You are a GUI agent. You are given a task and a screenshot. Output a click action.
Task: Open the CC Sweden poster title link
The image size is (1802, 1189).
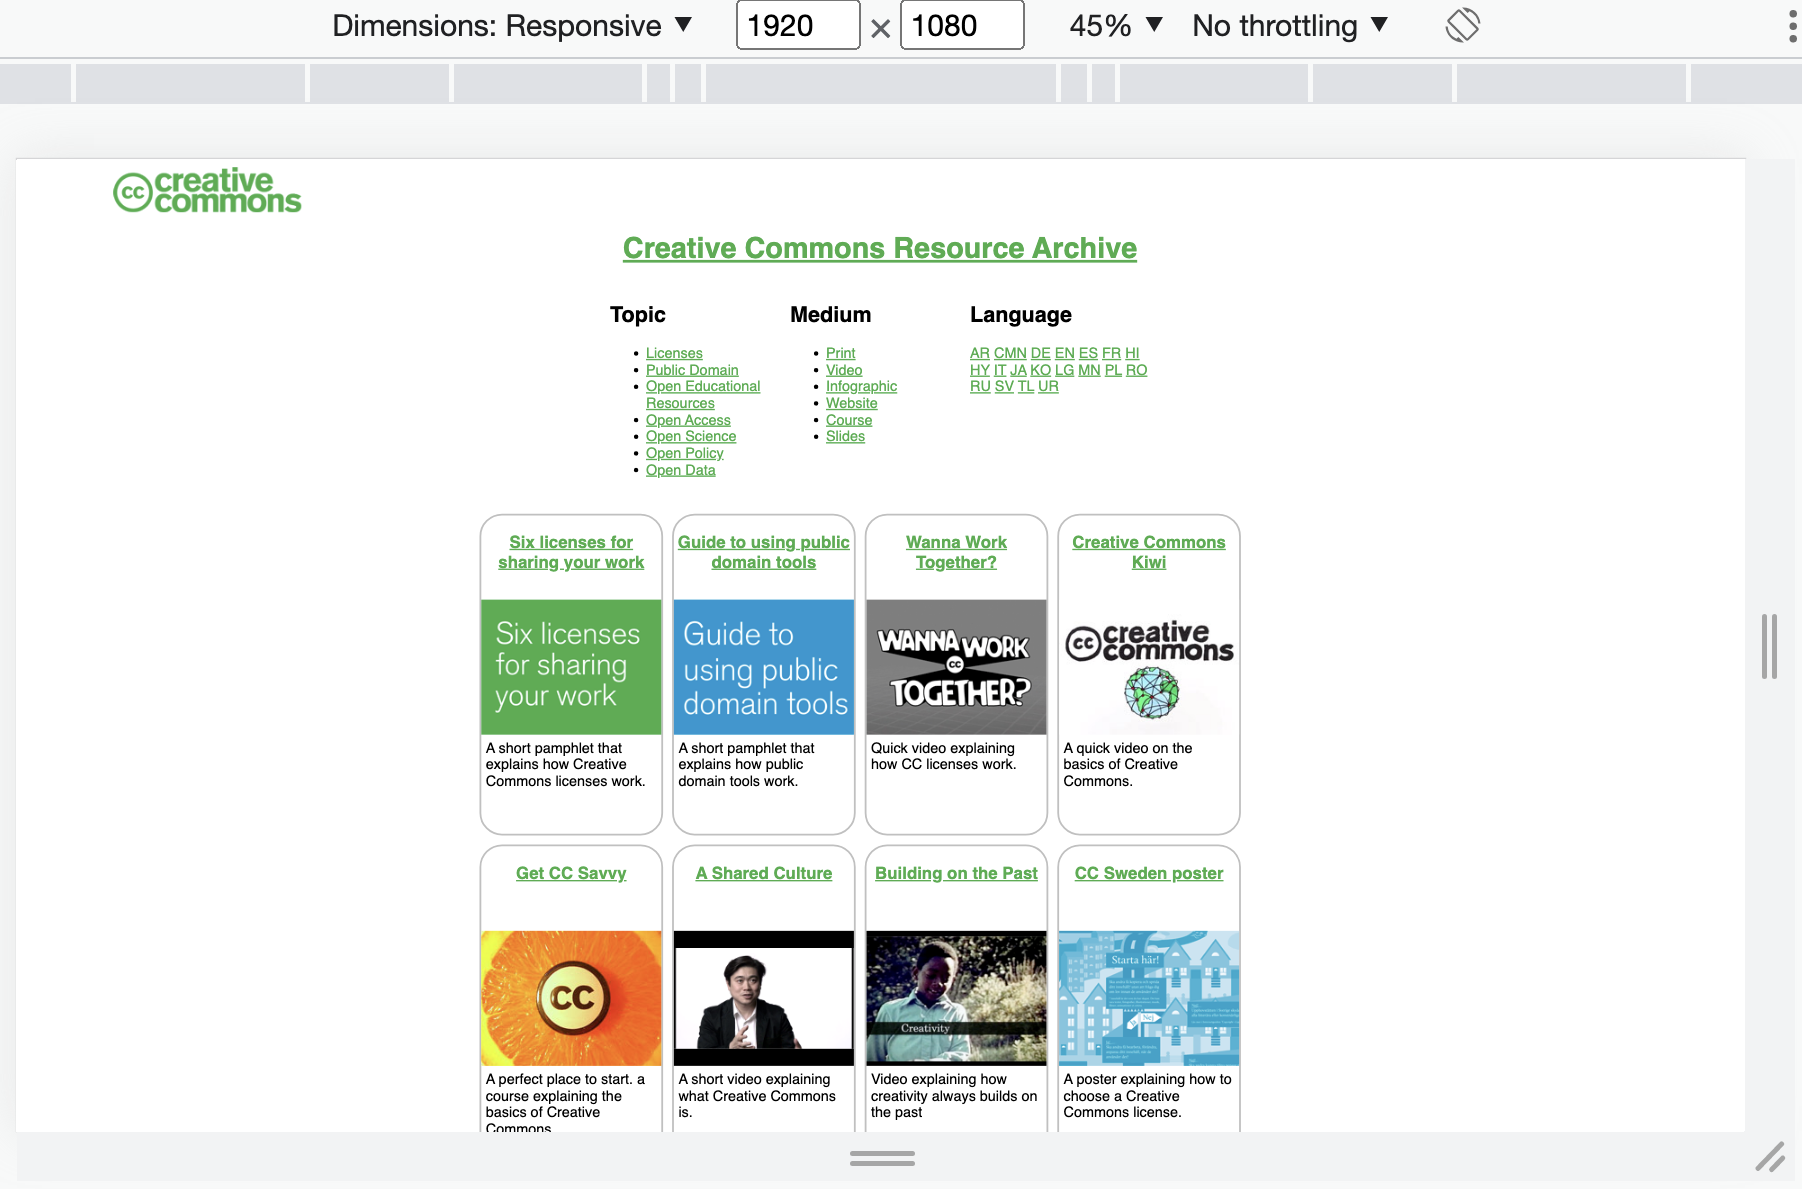(x=1149, y=873)
